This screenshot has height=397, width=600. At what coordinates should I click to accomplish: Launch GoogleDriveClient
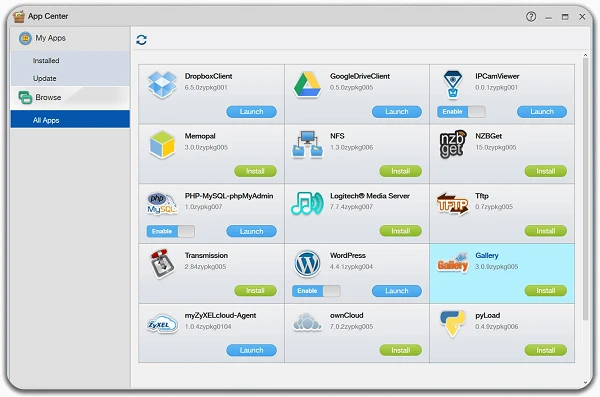397,111
